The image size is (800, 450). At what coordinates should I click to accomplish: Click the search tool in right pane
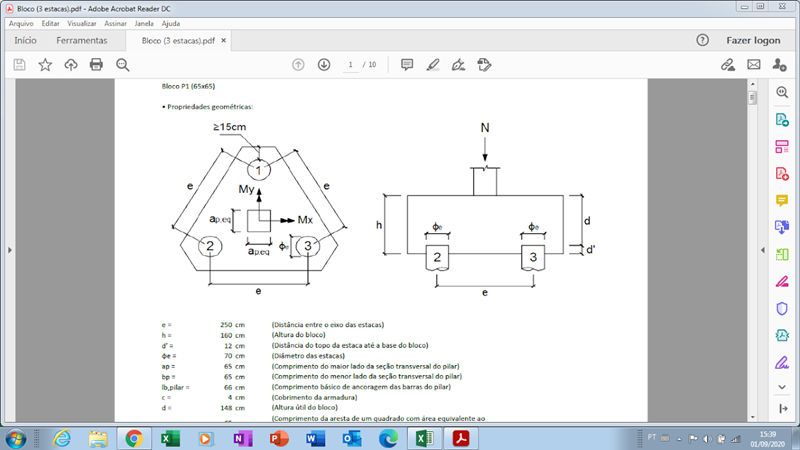click(x=782, y=92)
